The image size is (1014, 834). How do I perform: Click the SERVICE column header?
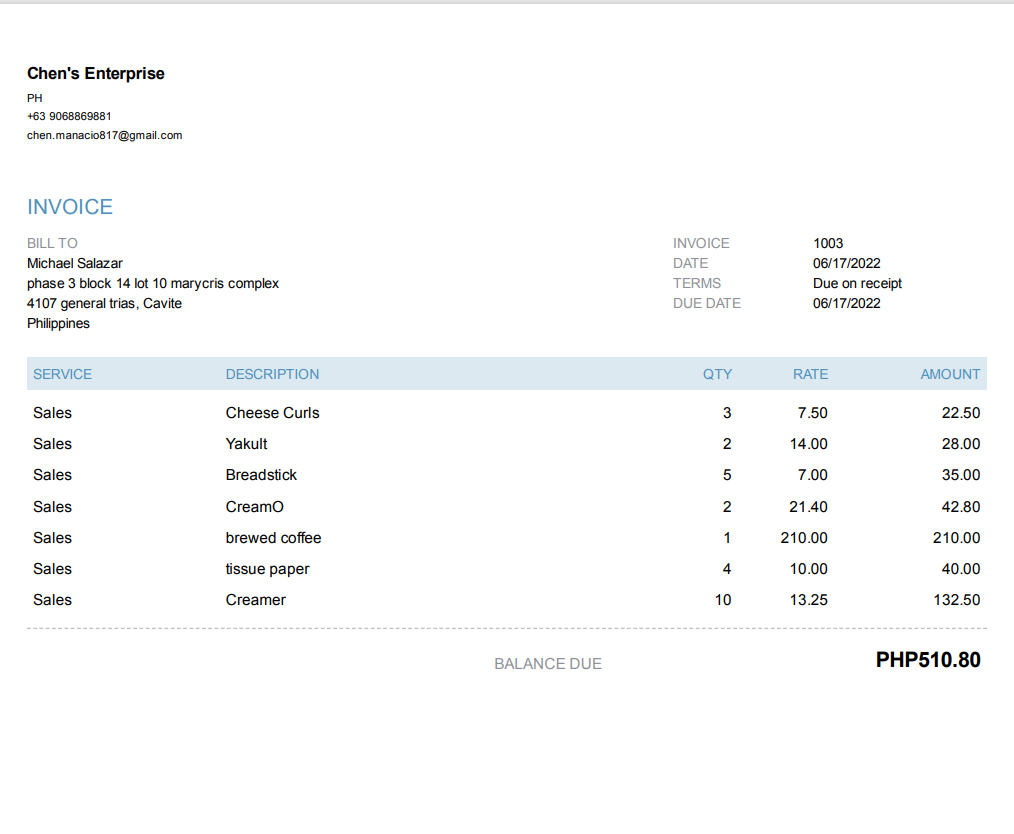tap(63, 374)
